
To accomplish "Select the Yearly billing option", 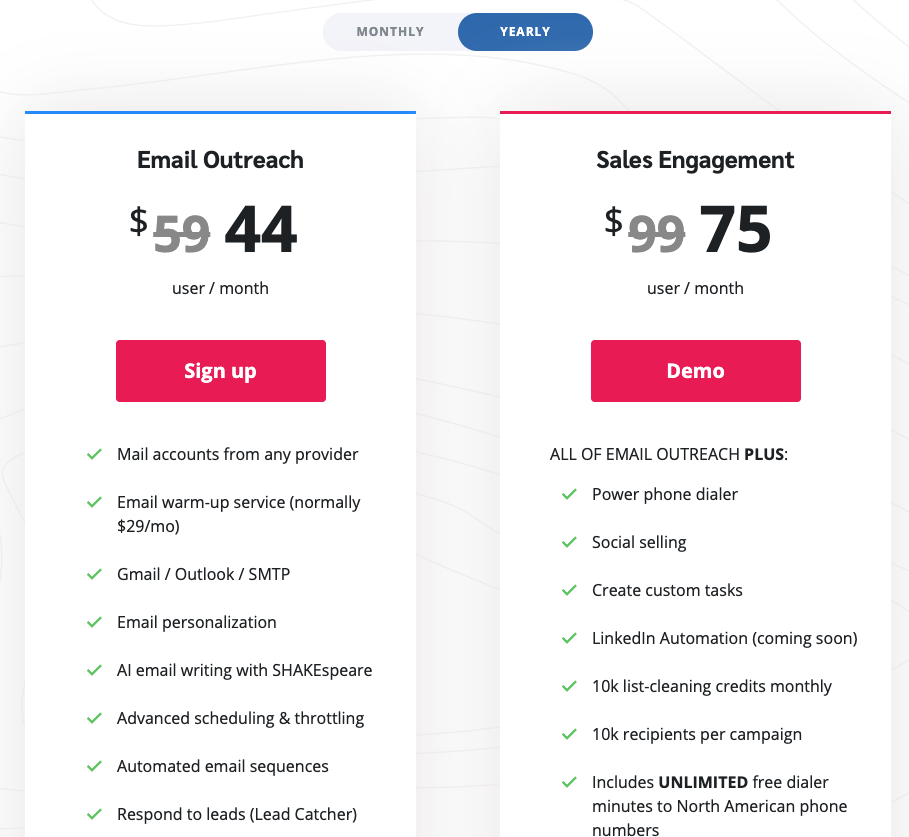I will click(x=525, y=32).
